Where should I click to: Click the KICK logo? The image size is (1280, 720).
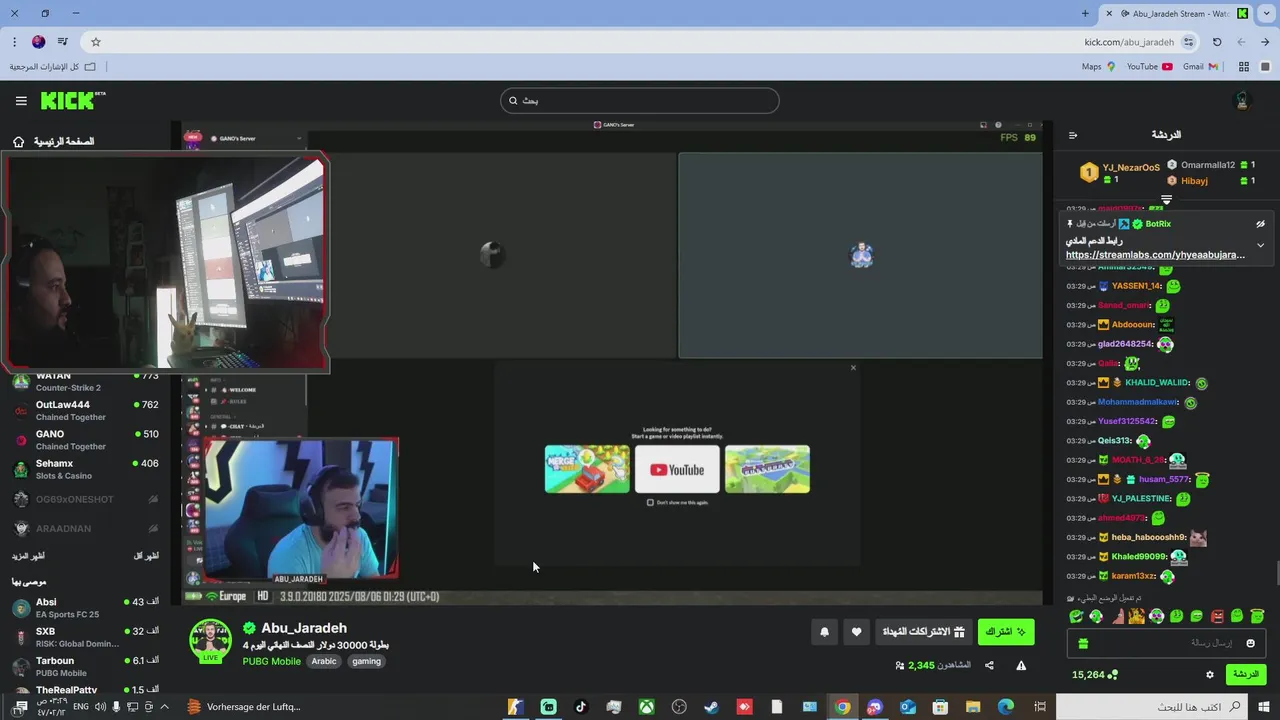pyautogui.click(x=72, y=100)
